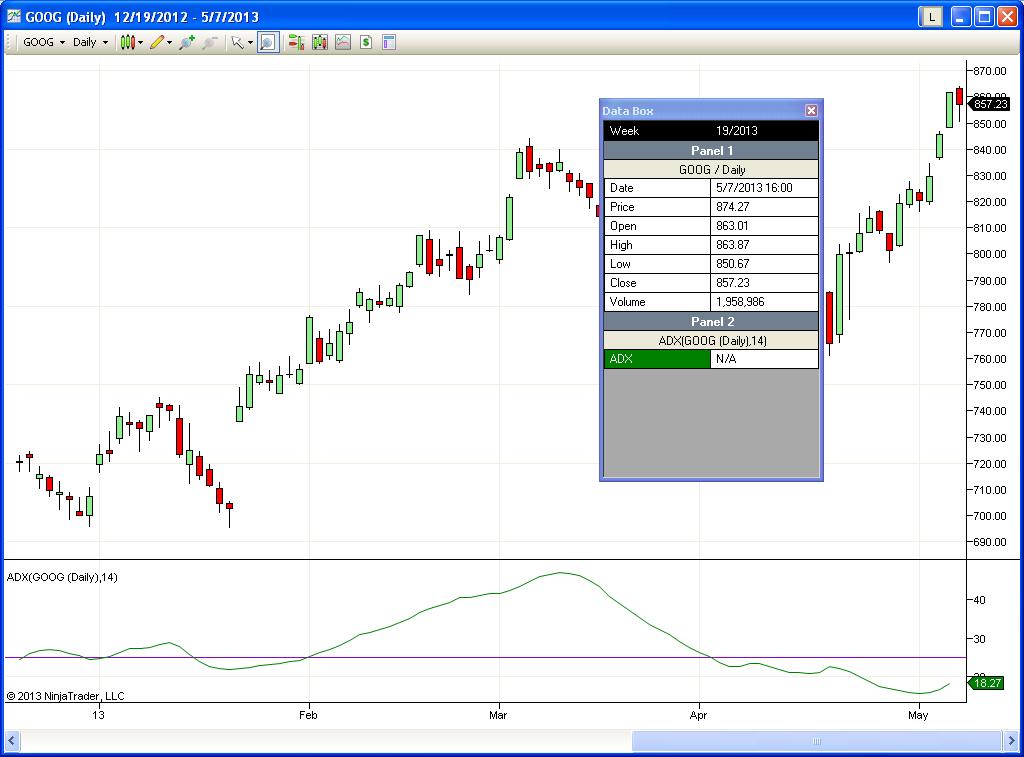Open the Daily interval dropdown
This screenshot has width=1024, height=757.
(x=90, y=42)
